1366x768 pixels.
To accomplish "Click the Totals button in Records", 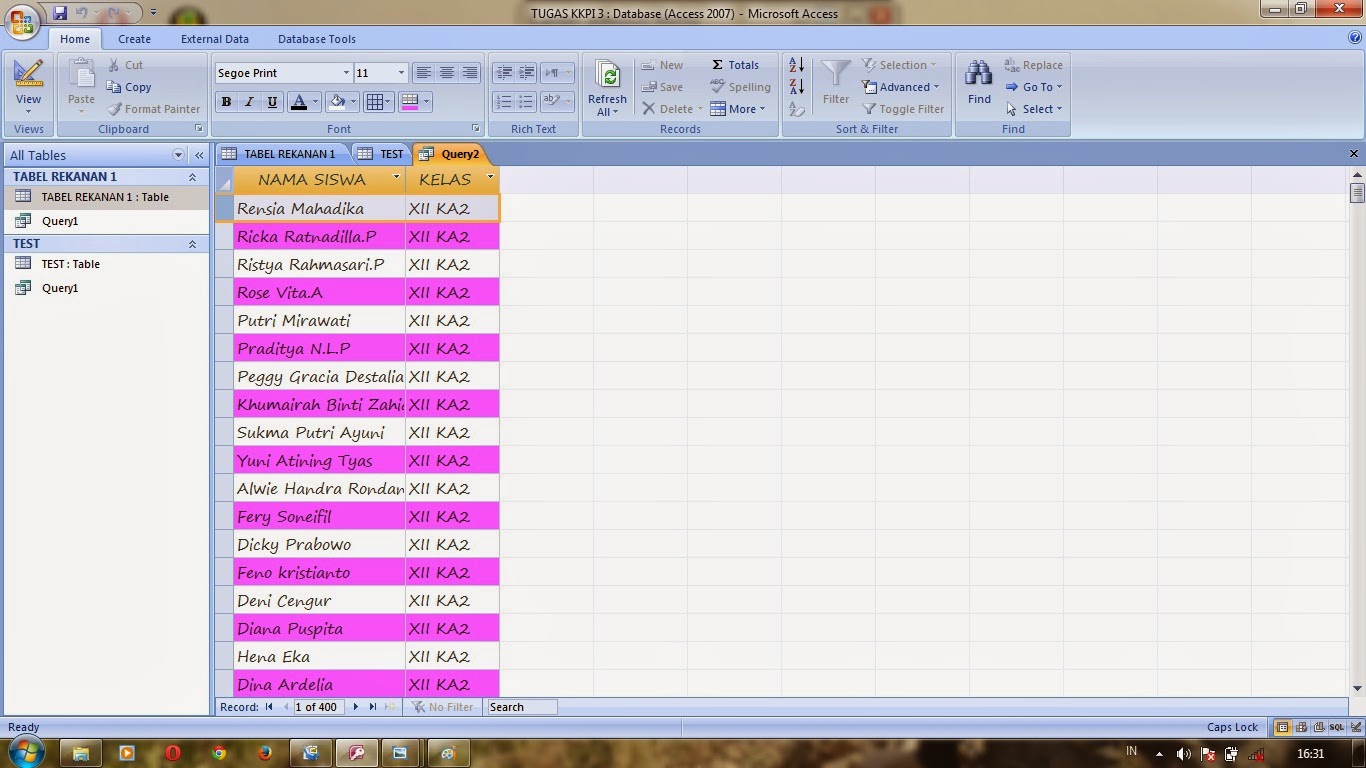I will (x=735, y=65).
